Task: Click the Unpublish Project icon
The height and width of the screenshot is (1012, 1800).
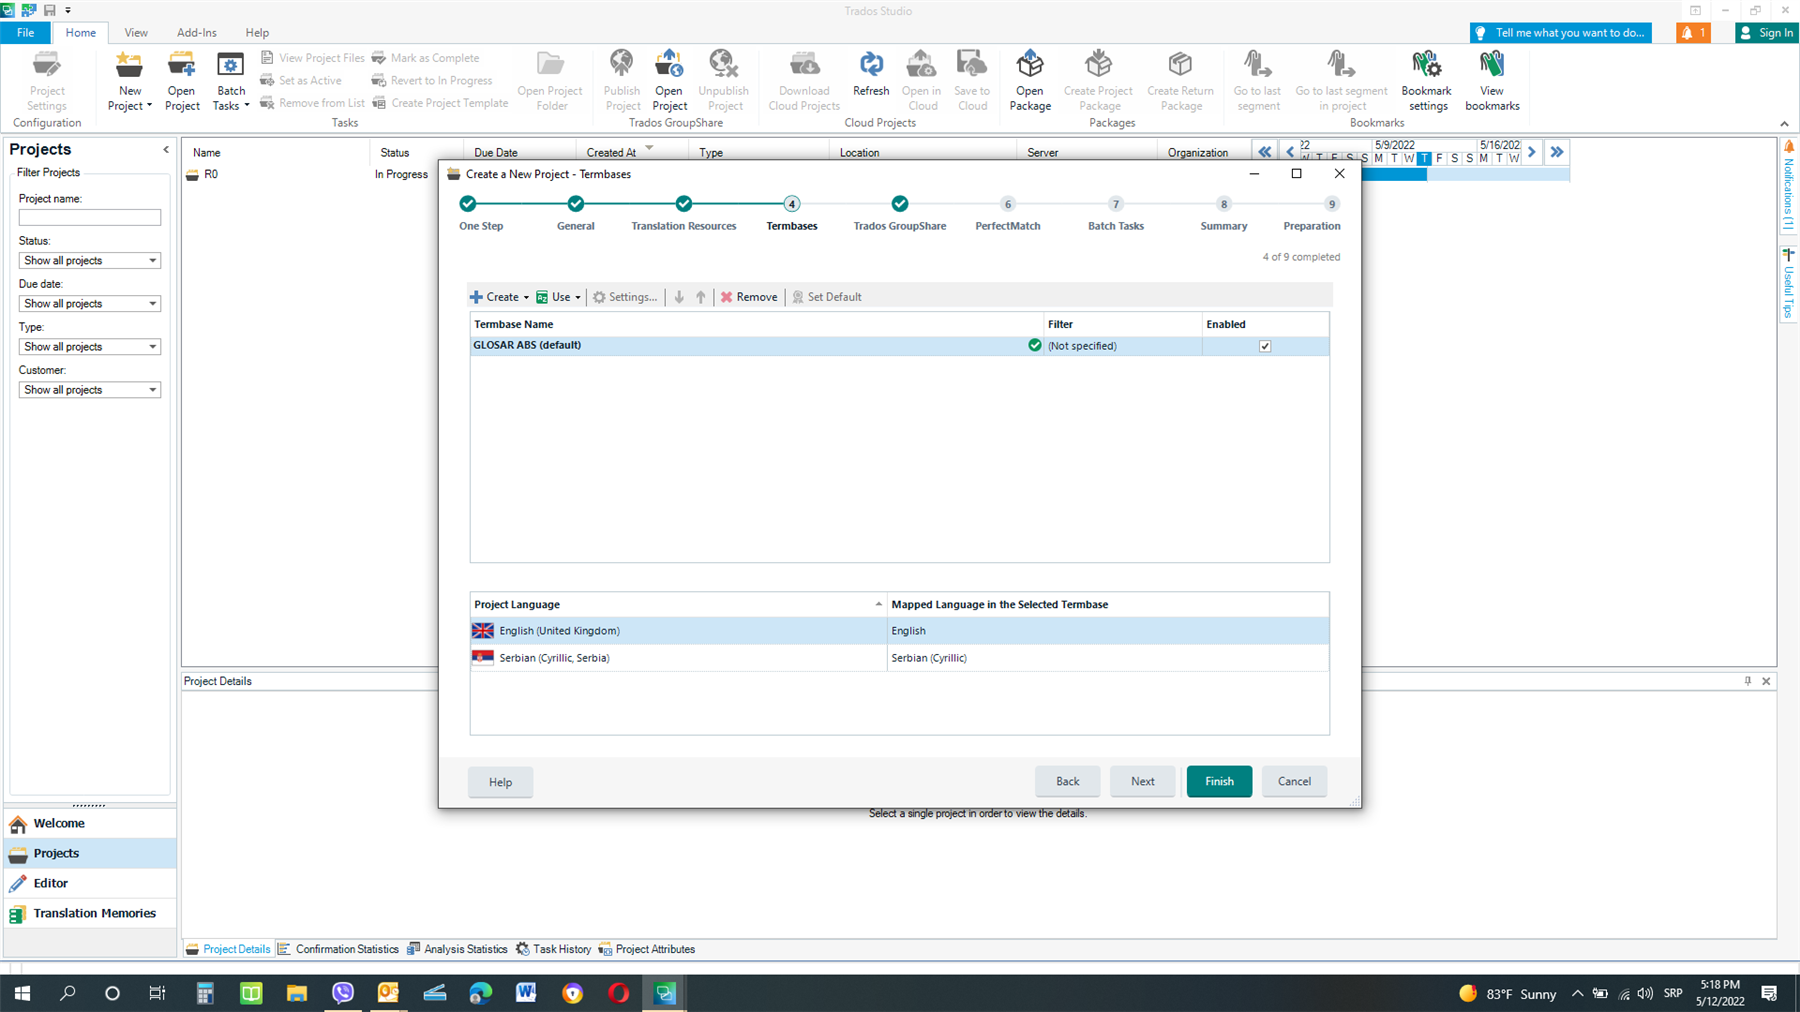Action: tap(724, 80)
